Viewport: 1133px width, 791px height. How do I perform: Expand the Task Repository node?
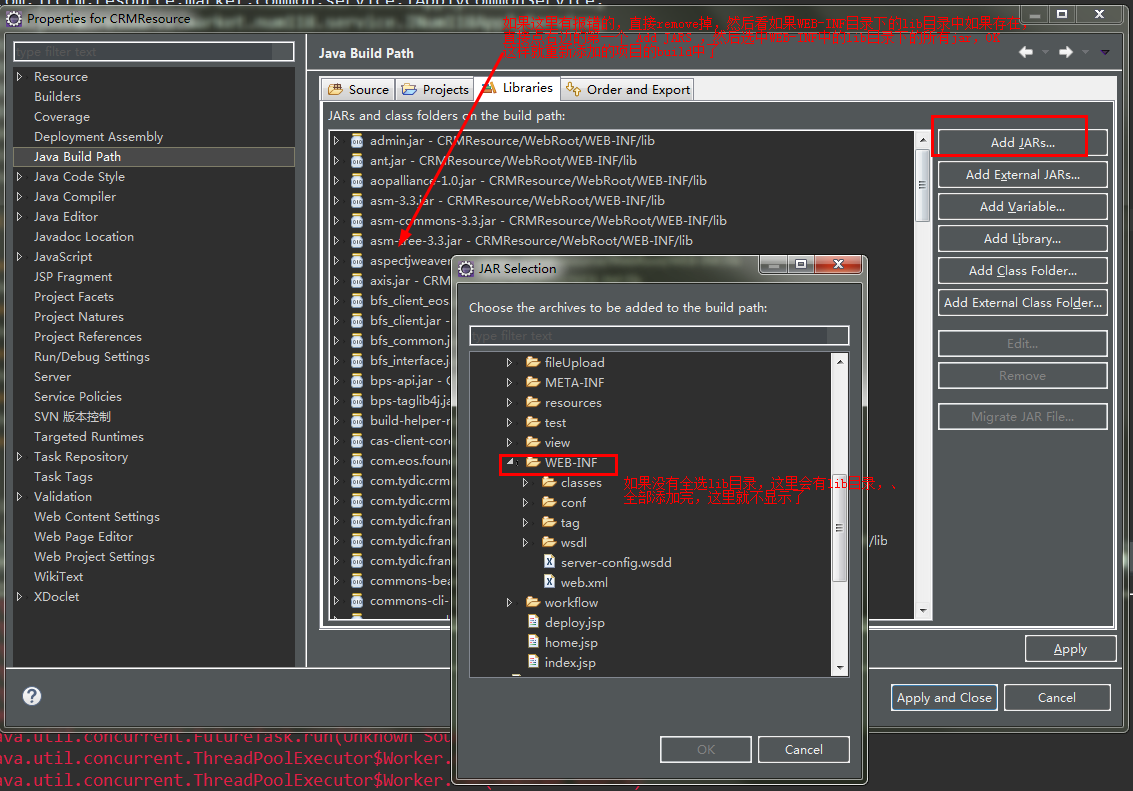pos(20,457)
